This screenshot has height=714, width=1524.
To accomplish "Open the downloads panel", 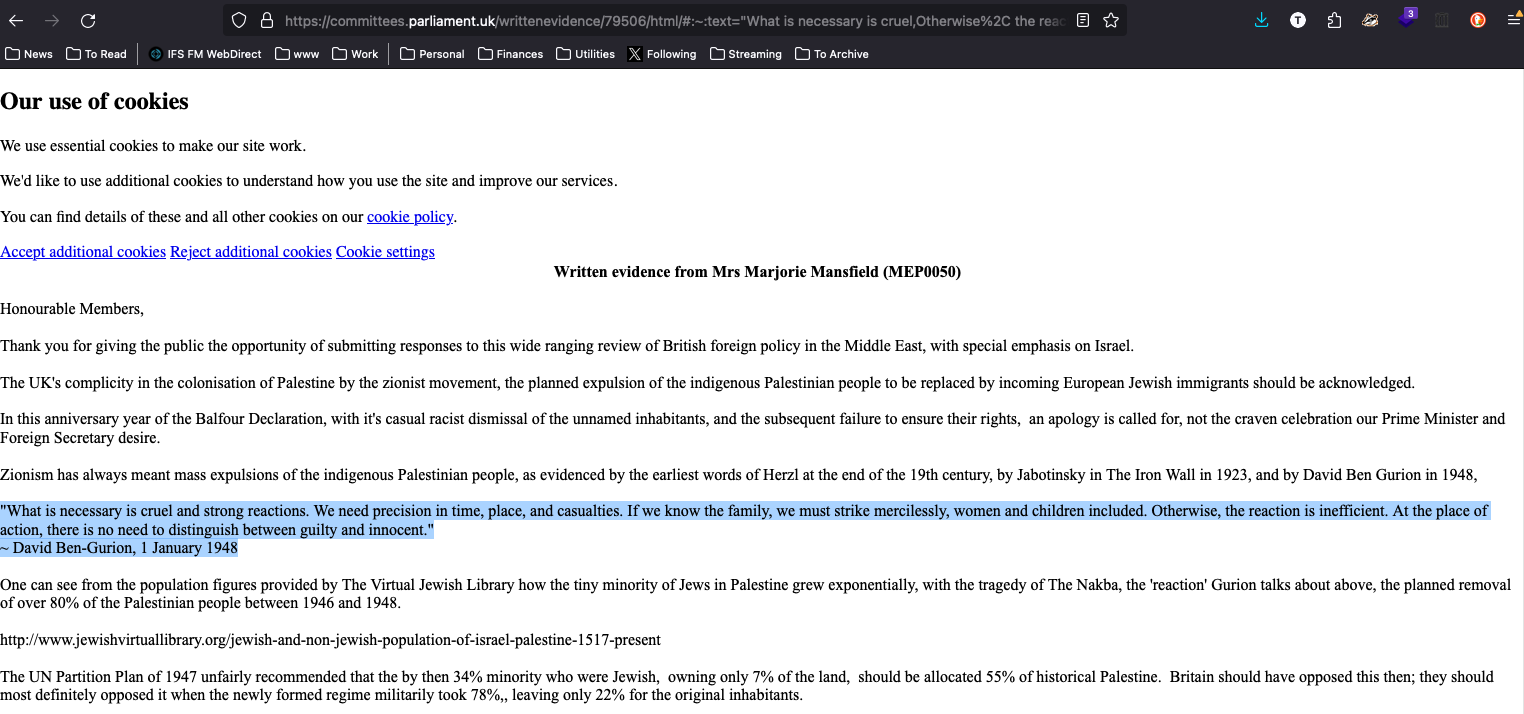I will click(1261, 21).
